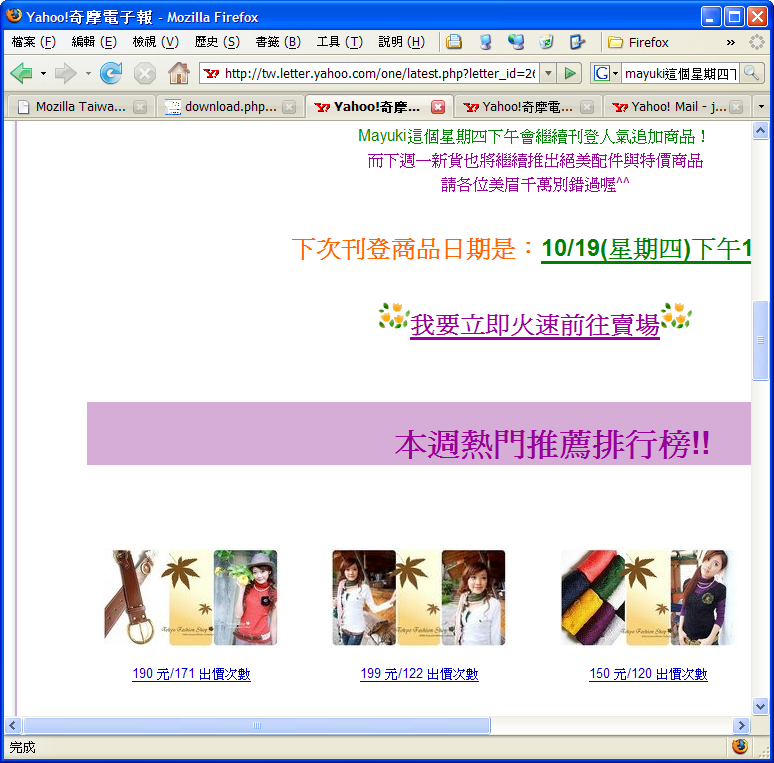Click the horizontal scrollbar thumb

coord(257,725)
